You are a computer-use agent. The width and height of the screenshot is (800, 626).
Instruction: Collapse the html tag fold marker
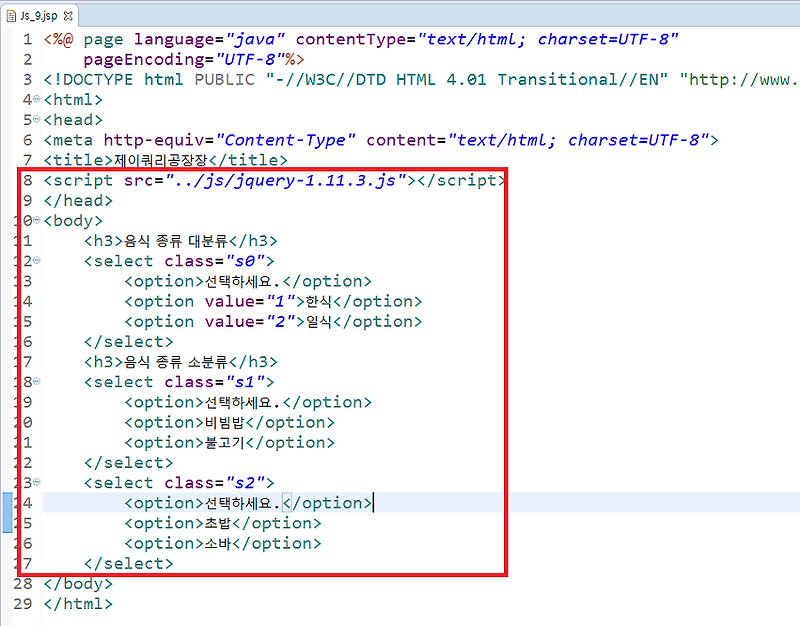pyautogui.click(x=37, y=99)
